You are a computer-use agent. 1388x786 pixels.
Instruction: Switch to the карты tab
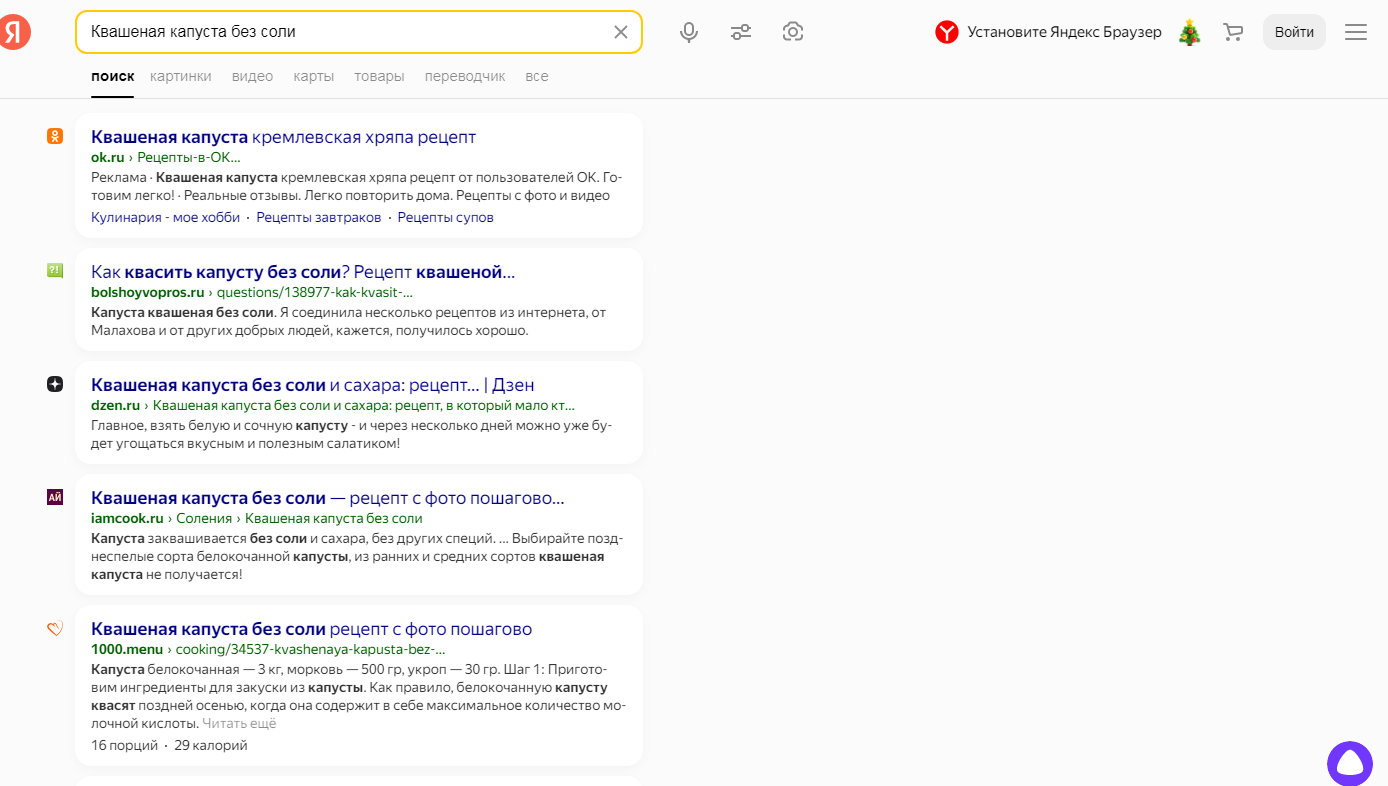click(313, 76)
